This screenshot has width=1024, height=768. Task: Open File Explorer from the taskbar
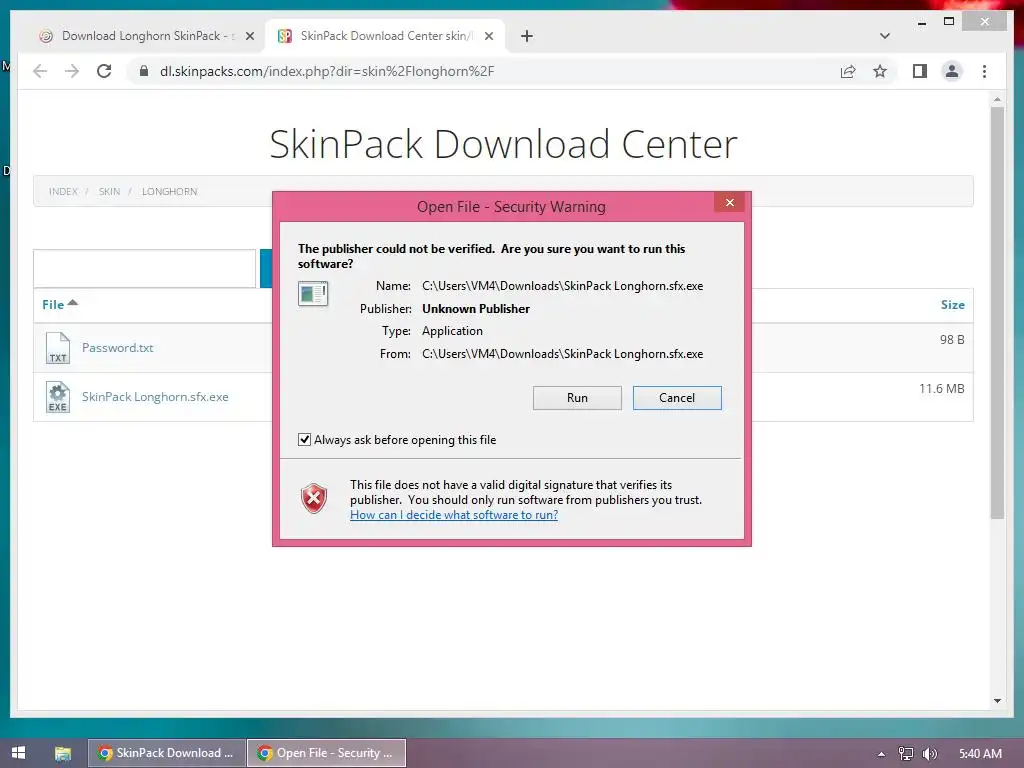point(63,753)
